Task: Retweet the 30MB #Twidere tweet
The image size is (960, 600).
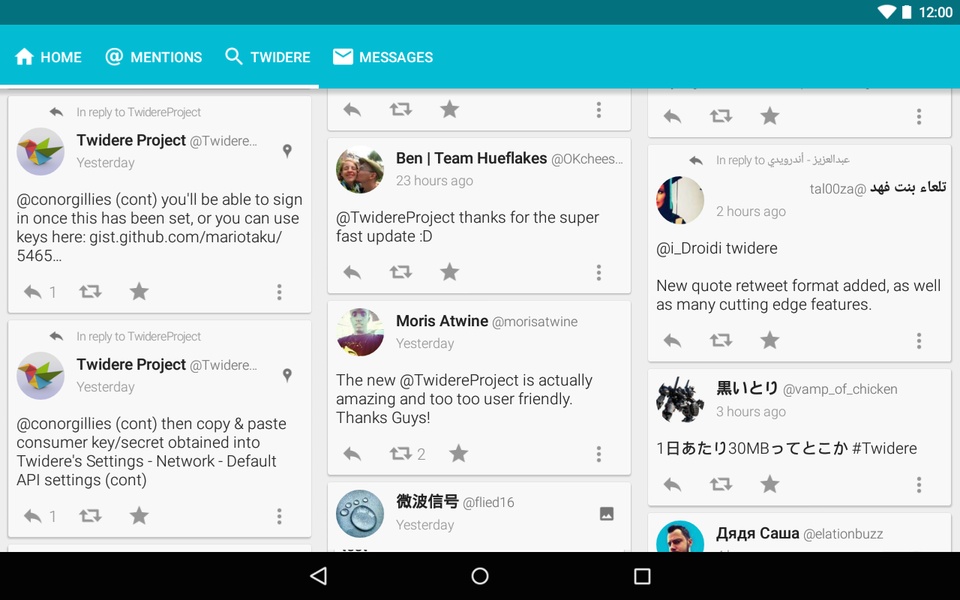Action: click(x=721, y=484)
